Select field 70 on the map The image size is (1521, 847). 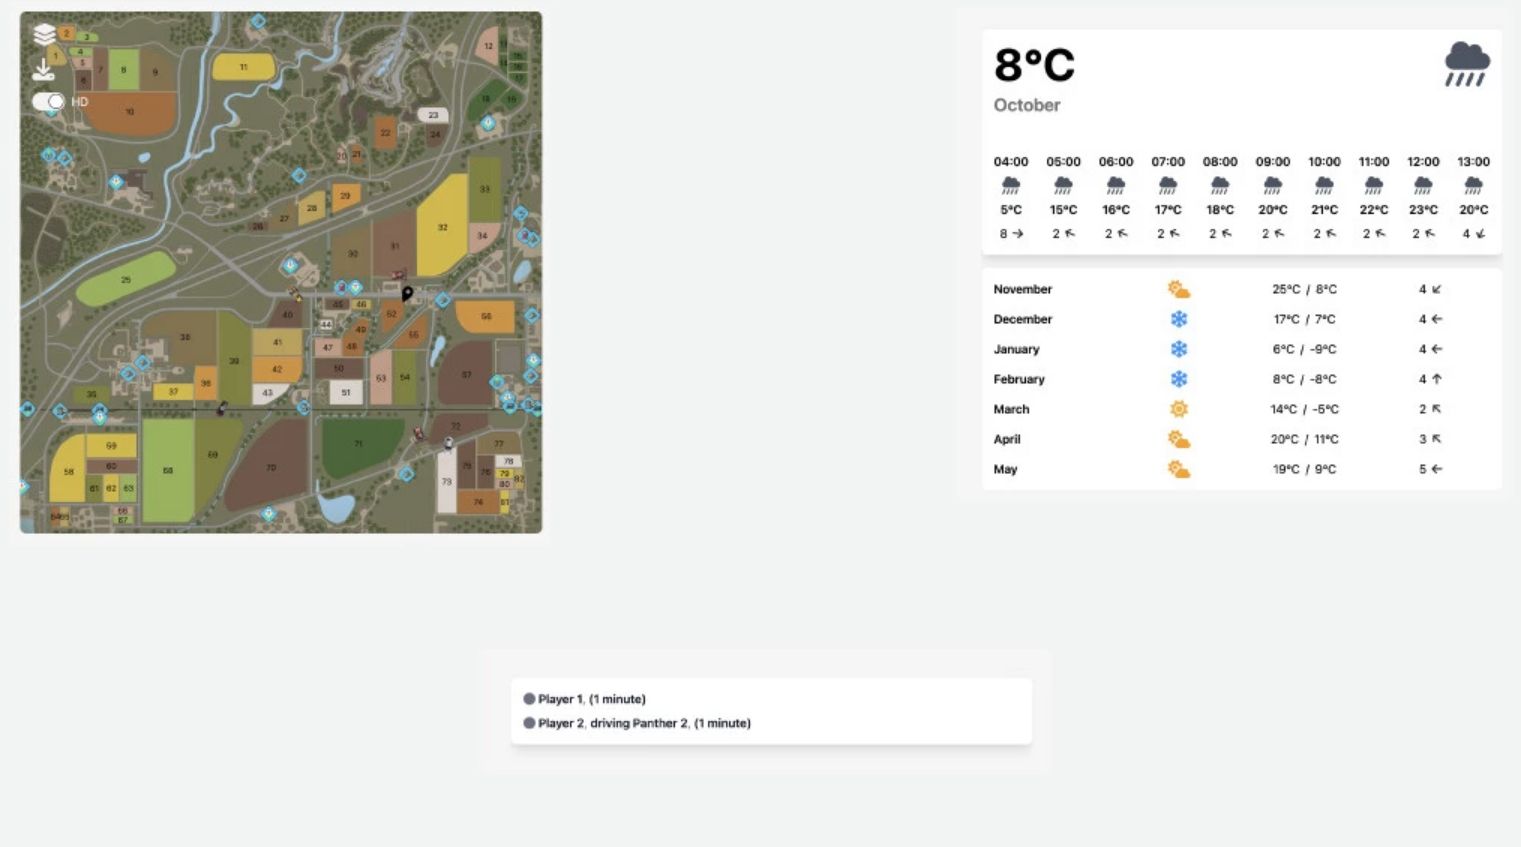tap(270, 466)
